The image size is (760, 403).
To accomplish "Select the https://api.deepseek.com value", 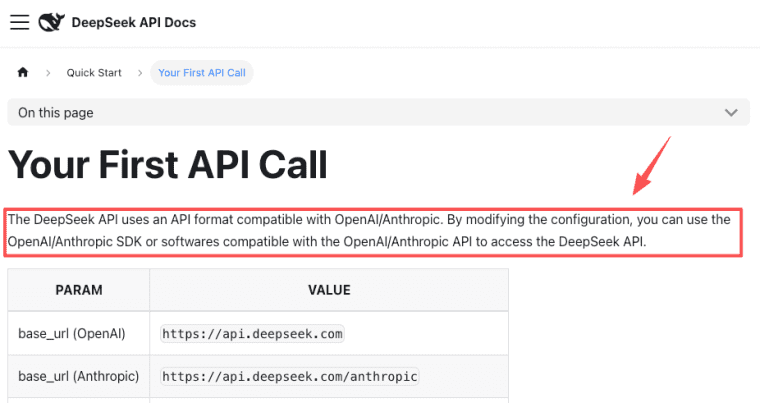I will coord(252,334).
